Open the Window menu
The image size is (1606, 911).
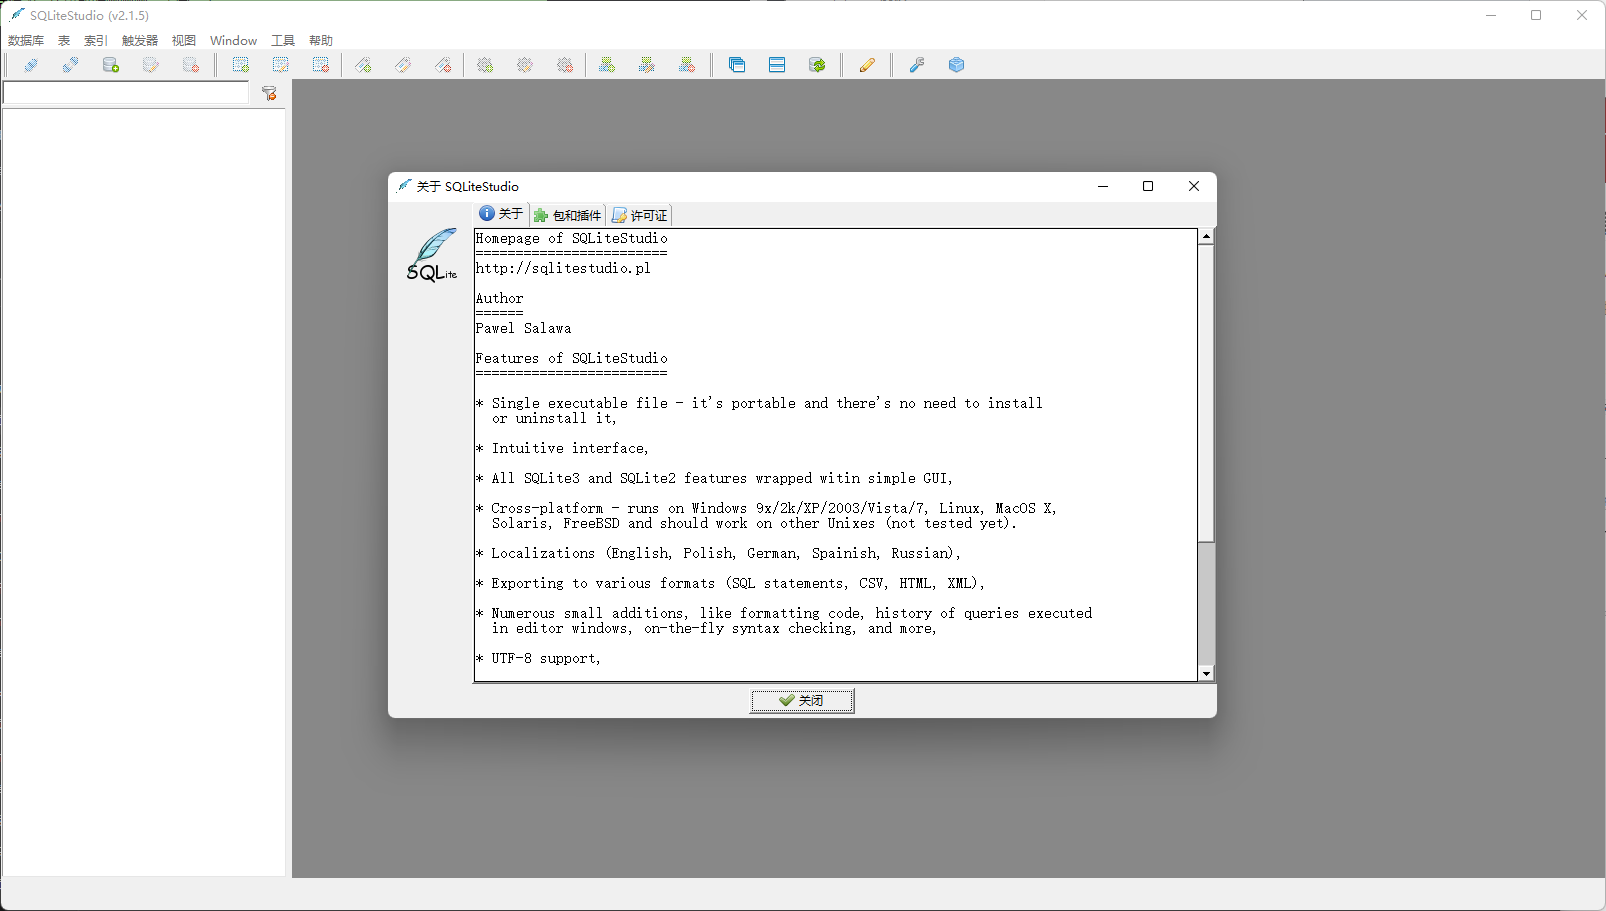233,41
